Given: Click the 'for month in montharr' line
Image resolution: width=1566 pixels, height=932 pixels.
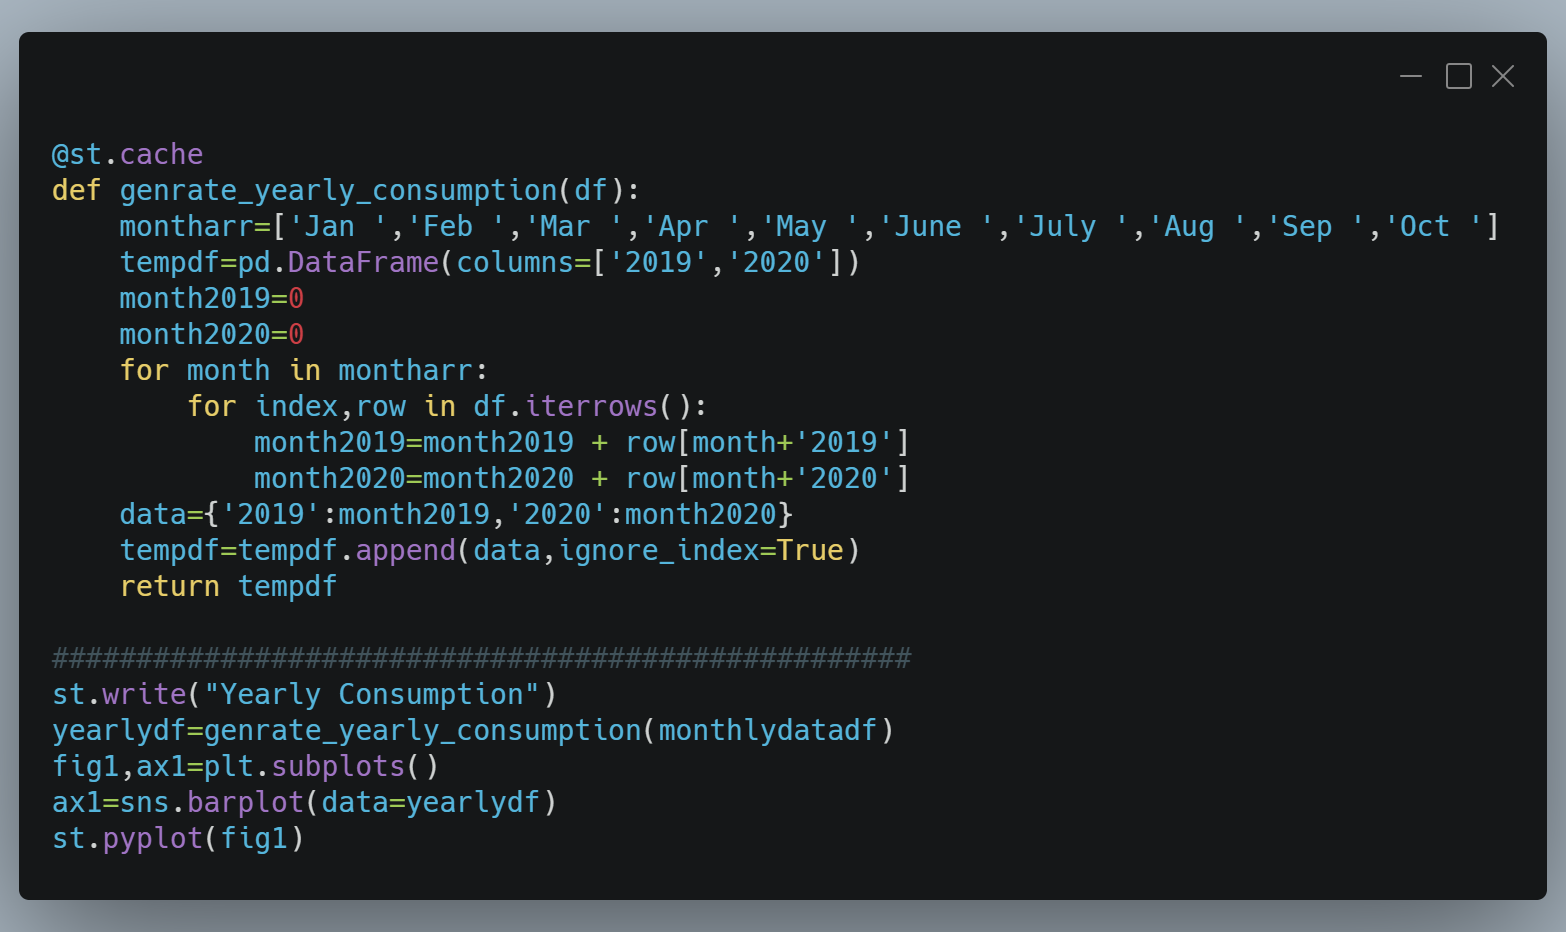Looking at the screenshot, I should 304,370.
